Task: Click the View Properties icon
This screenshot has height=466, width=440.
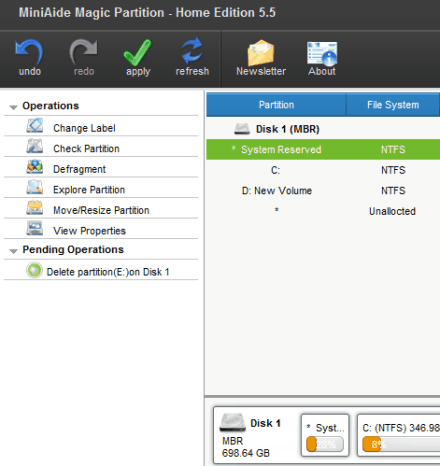Action: click(x=35, y=228)
